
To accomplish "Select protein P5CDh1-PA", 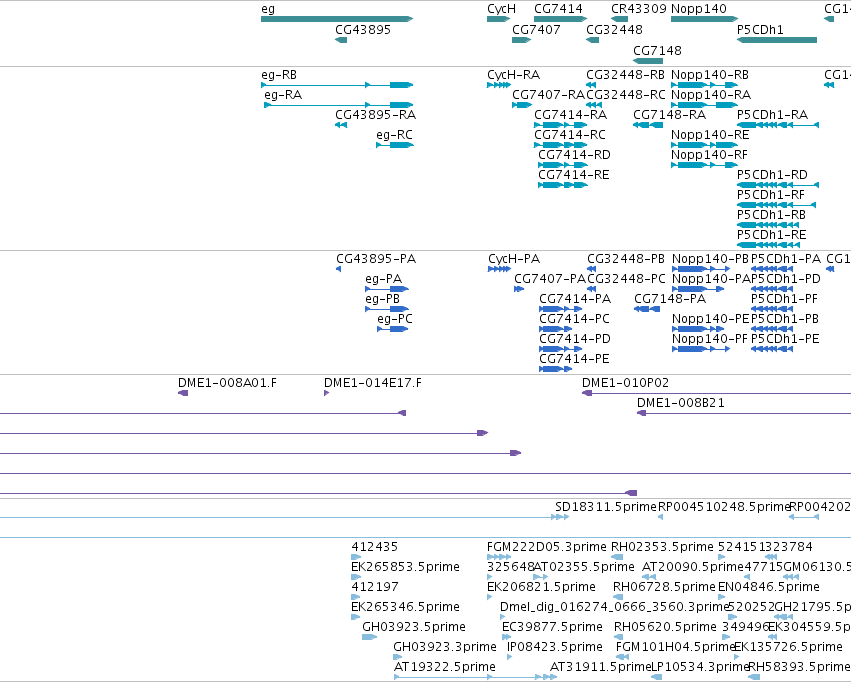I will point(786,259).
